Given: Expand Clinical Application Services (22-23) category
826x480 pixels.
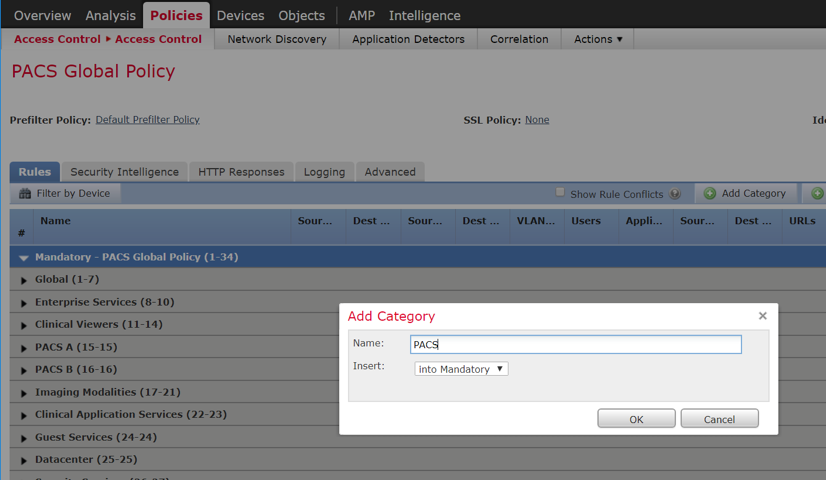Looking at the screenshot, I should pyautogui.click(x=24, y=415).
